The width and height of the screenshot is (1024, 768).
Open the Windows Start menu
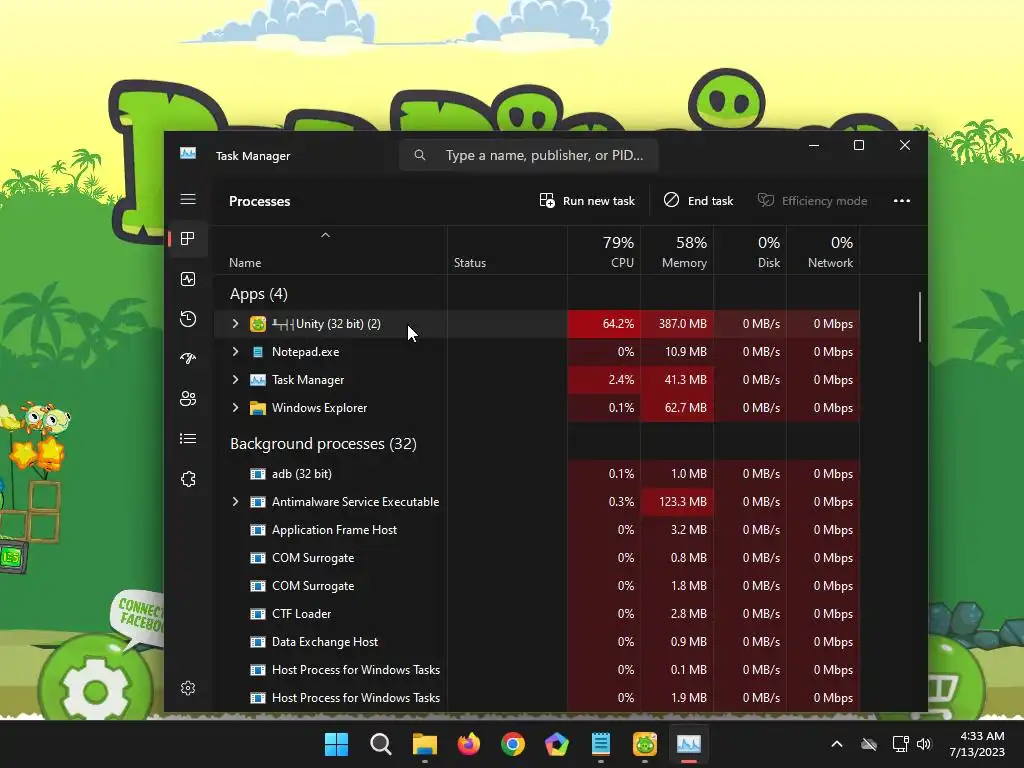tap(336, 744)
